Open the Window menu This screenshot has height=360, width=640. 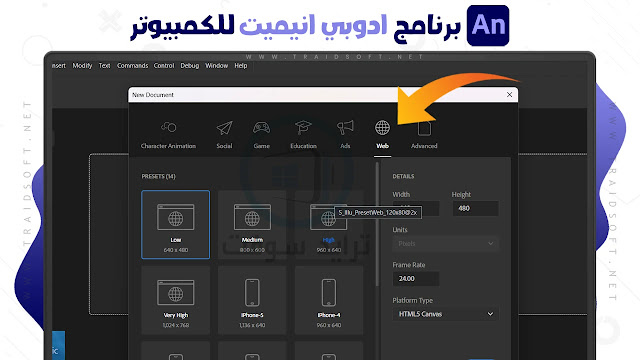pyautogui.click(x=216, y=66)
